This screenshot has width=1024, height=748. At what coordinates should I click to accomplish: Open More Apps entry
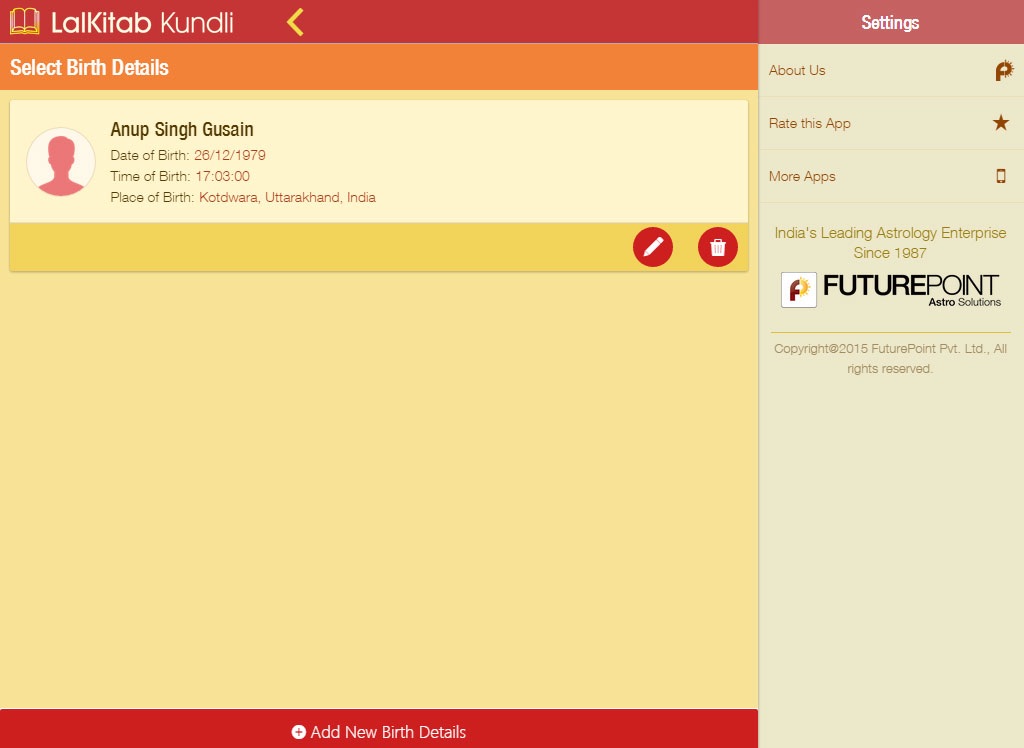pos(891,176)
